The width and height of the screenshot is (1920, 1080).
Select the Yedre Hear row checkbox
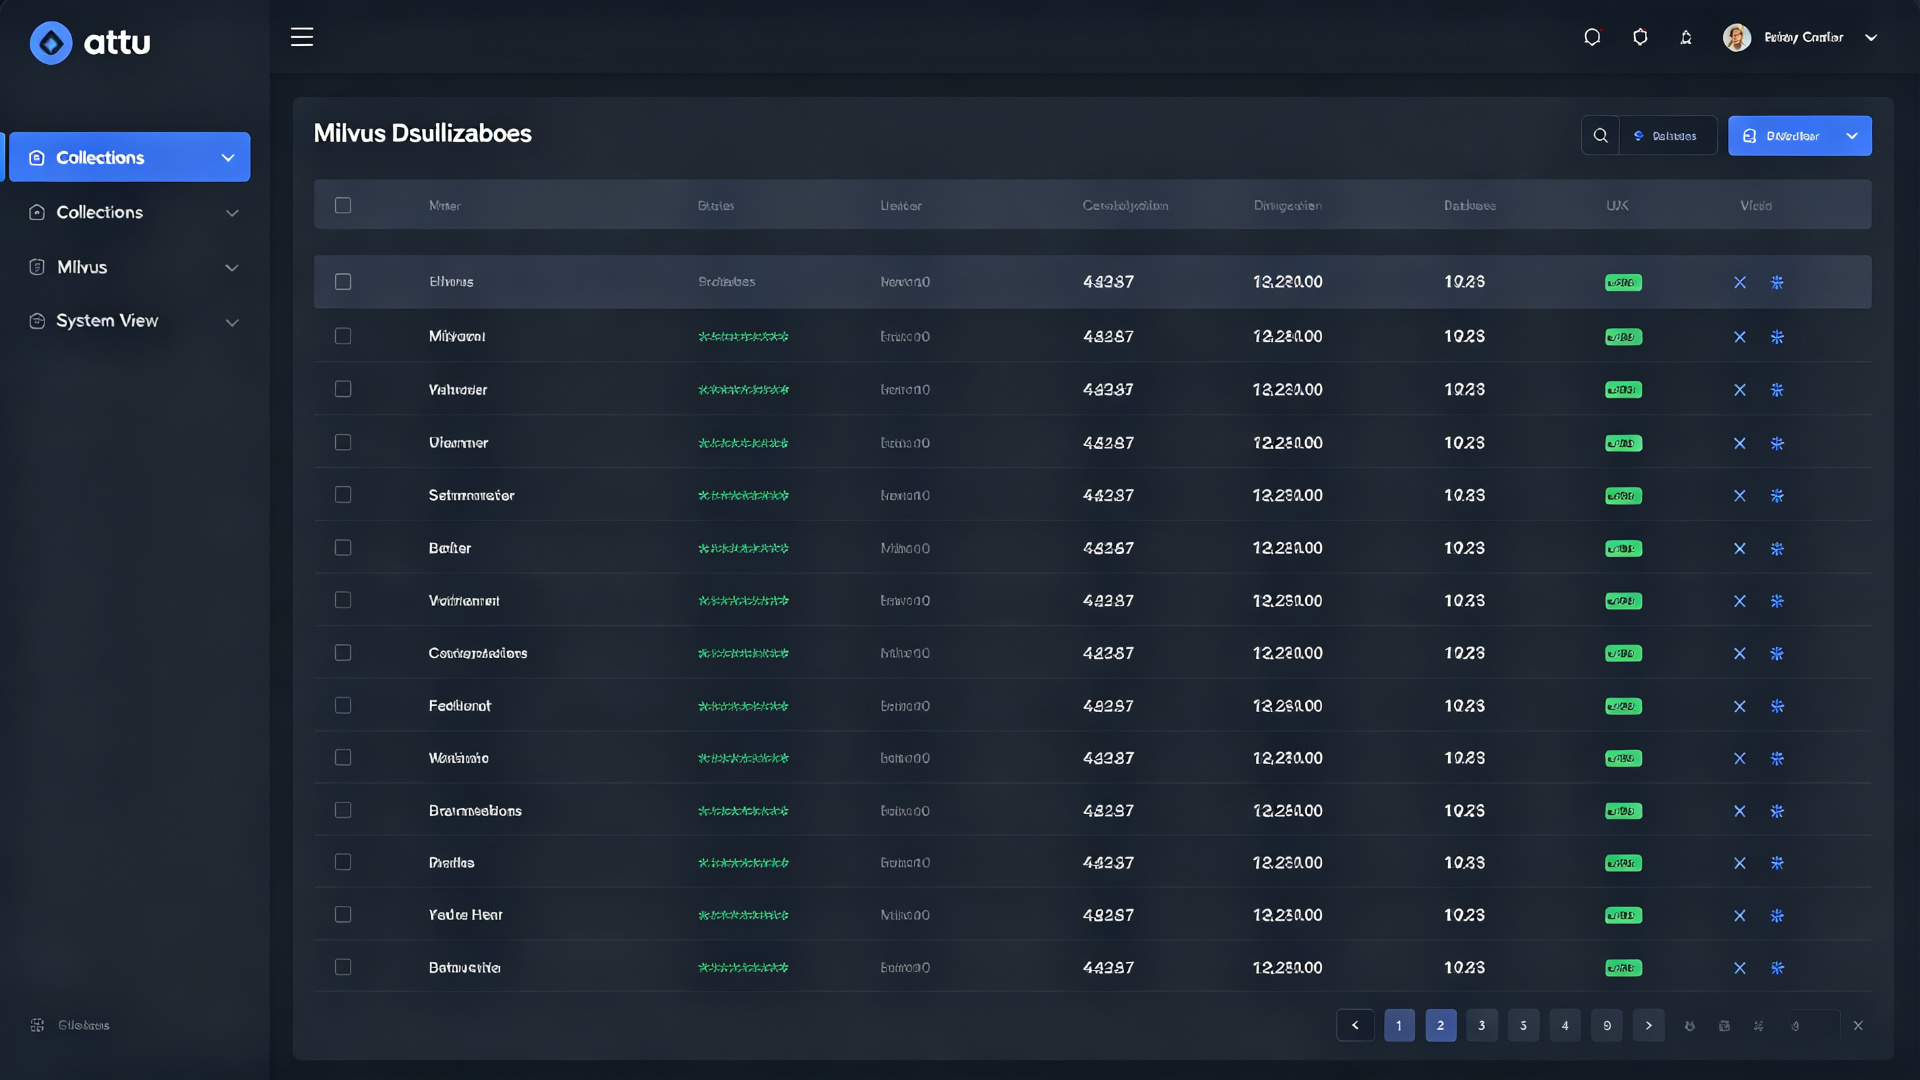(343, 915)
